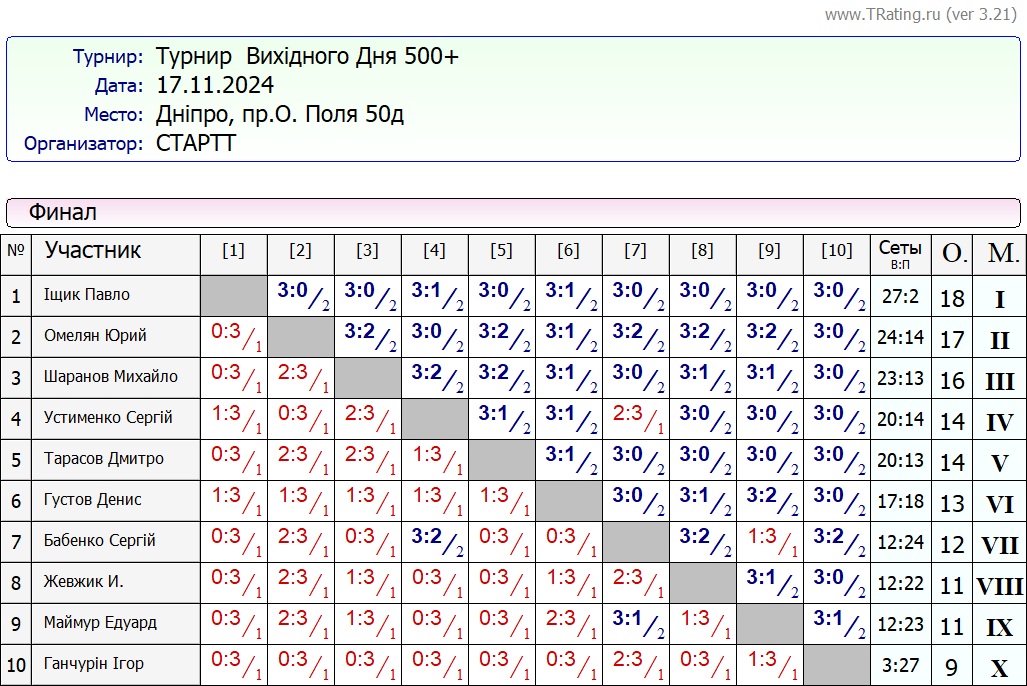
Task: Click the www.TRating.ru link at top
Action: [x=883, y=15]
